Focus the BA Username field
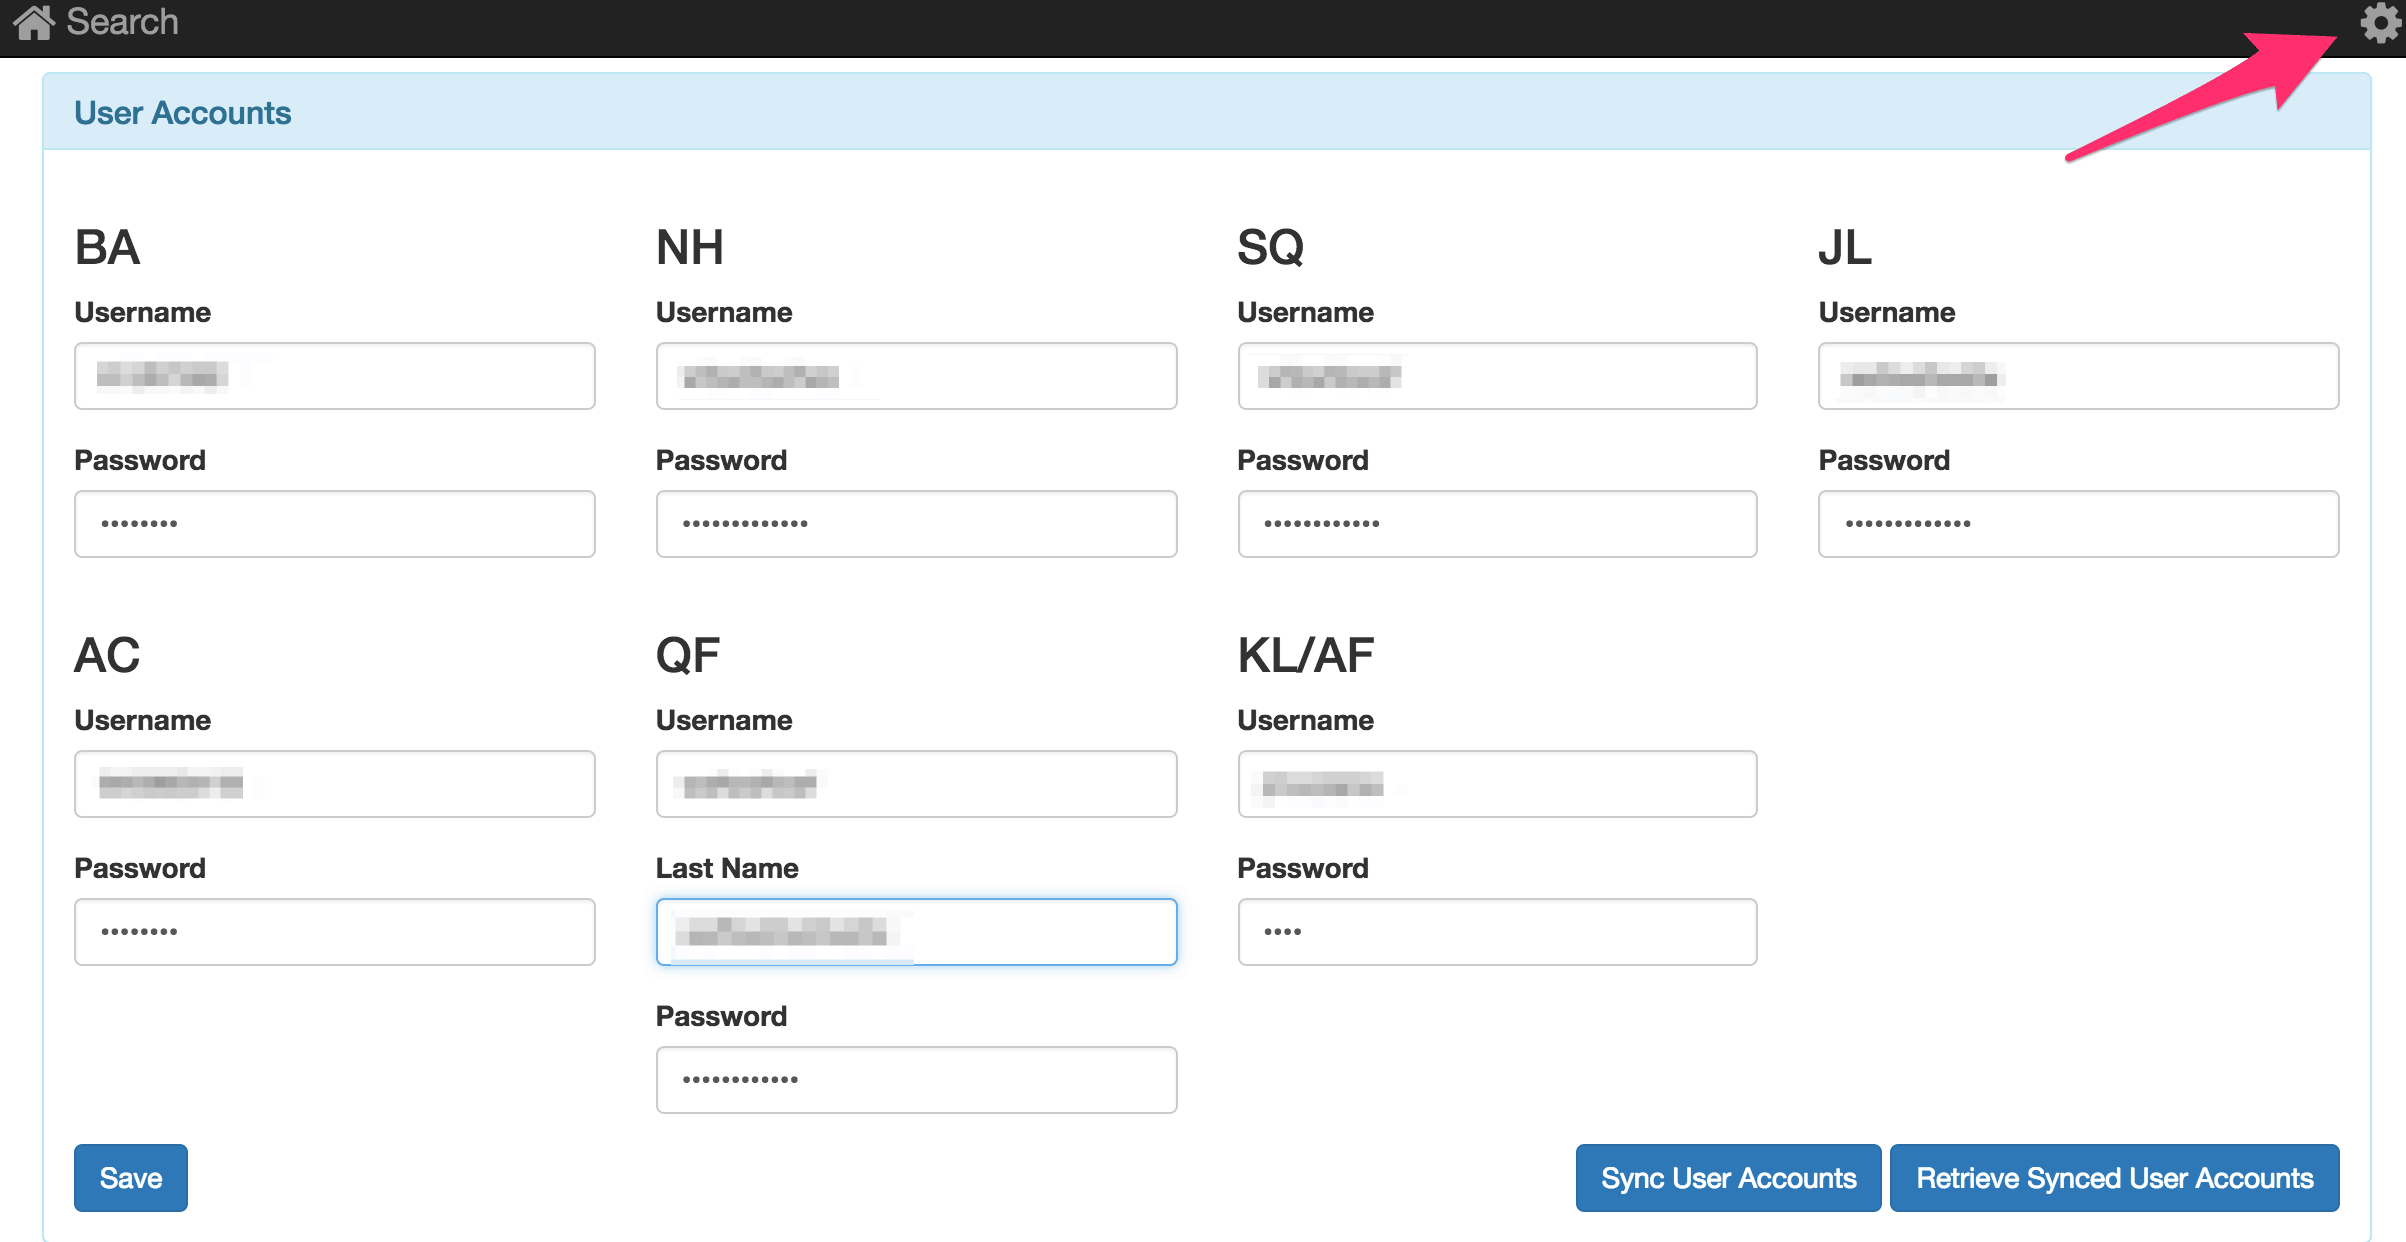This screenshot has height=1242, width=2406. pos(334,376)
